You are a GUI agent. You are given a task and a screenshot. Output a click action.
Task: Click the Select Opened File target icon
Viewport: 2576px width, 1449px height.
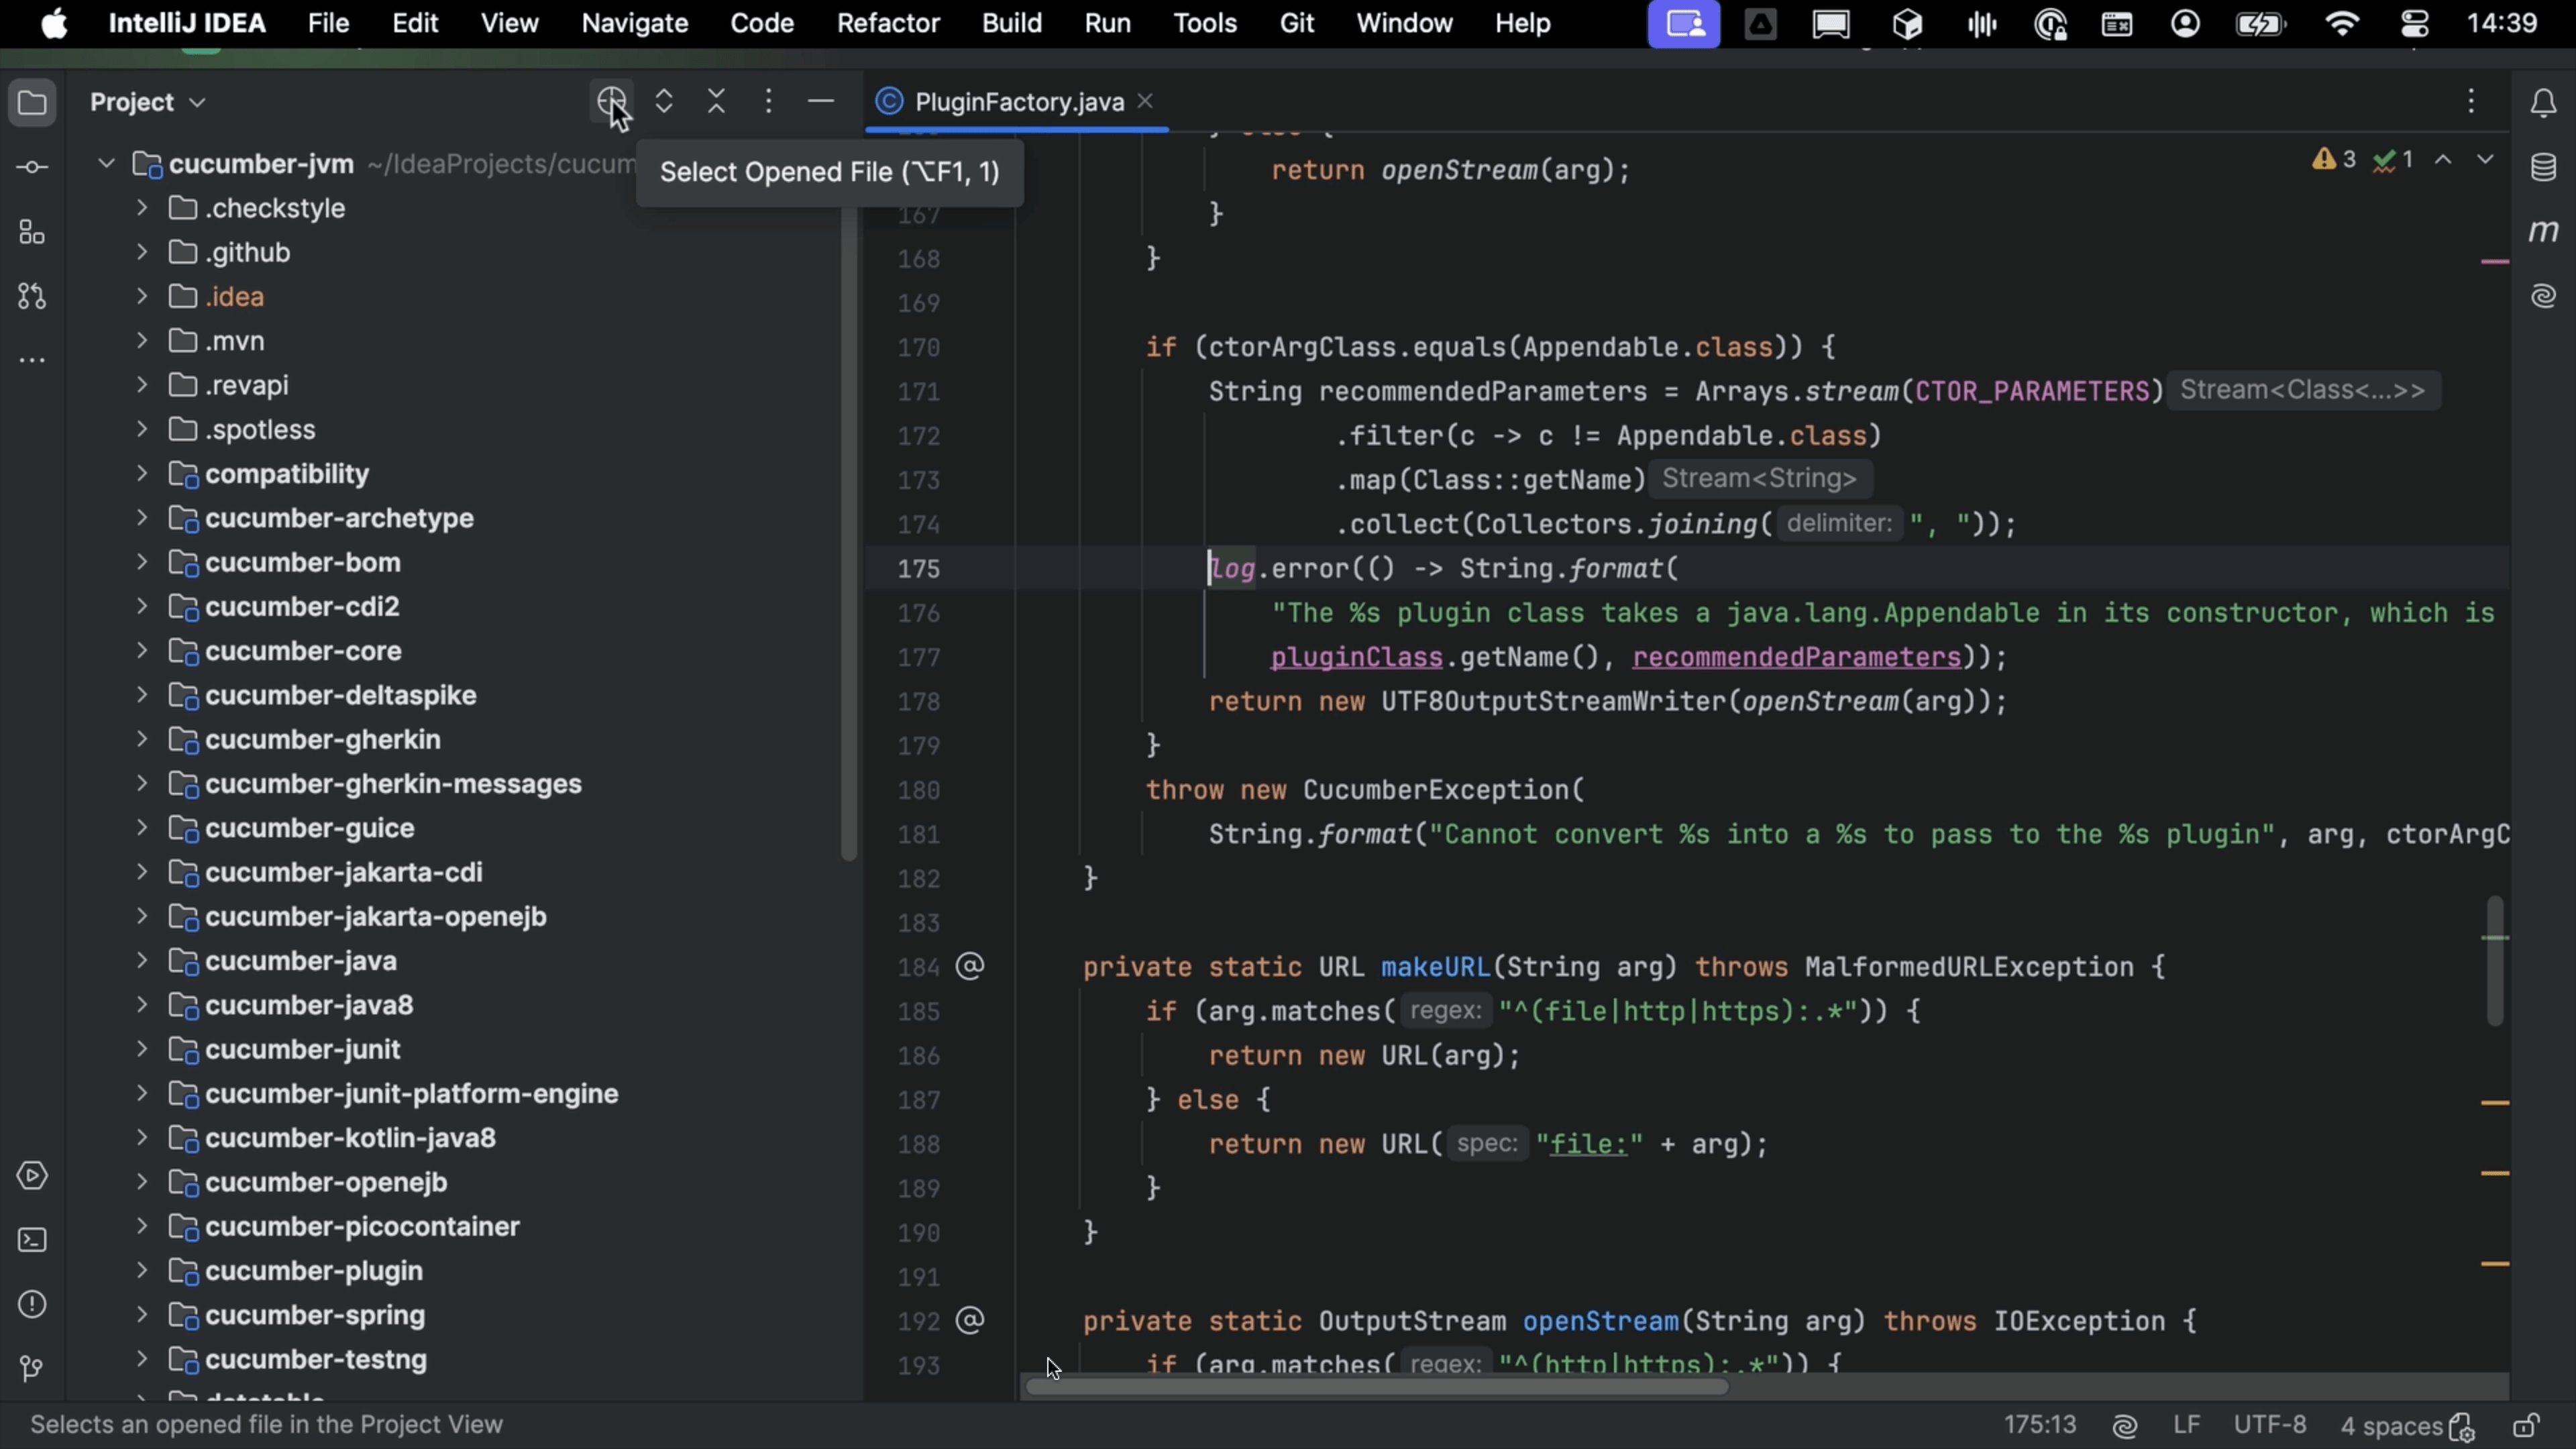tap(611, 101)
